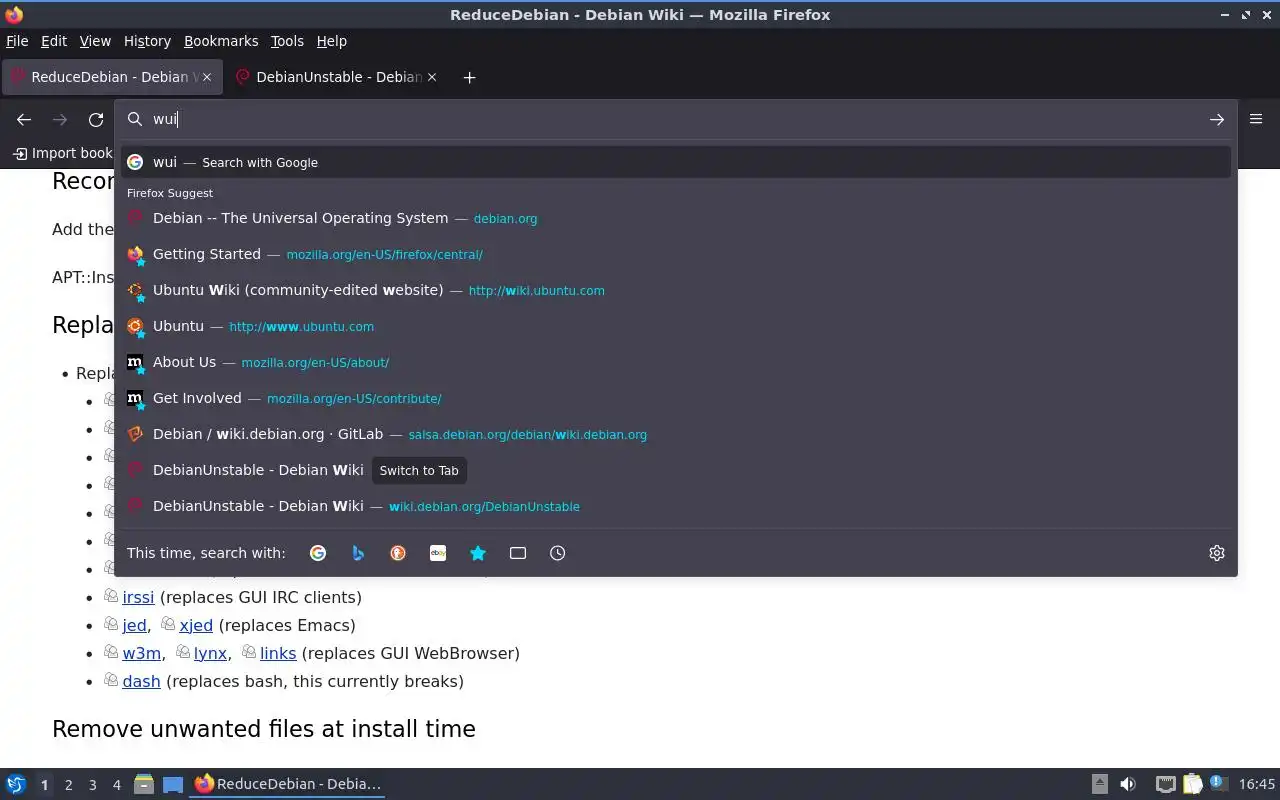Click the notification tray icon
This screenshot has height=800, width=1280.
[1218, 783]
